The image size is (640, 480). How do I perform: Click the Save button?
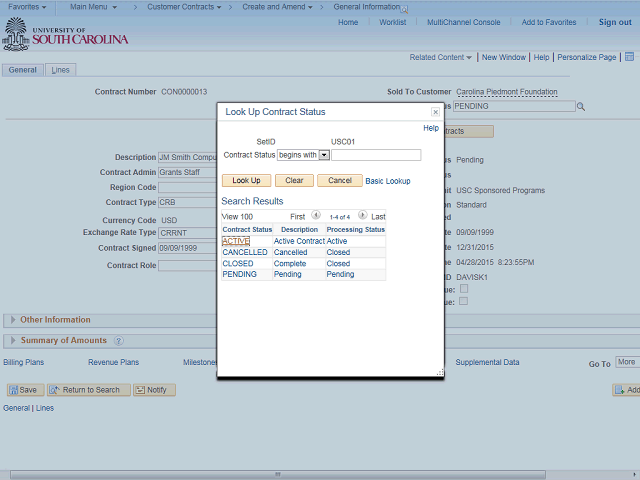(25, 390)
